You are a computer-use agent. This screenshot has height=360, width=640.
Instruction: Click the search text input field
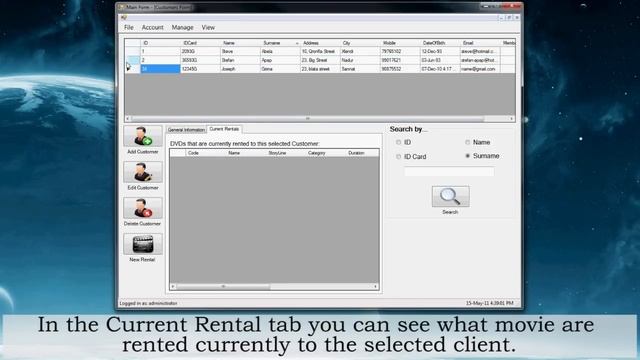coord(449,172)
